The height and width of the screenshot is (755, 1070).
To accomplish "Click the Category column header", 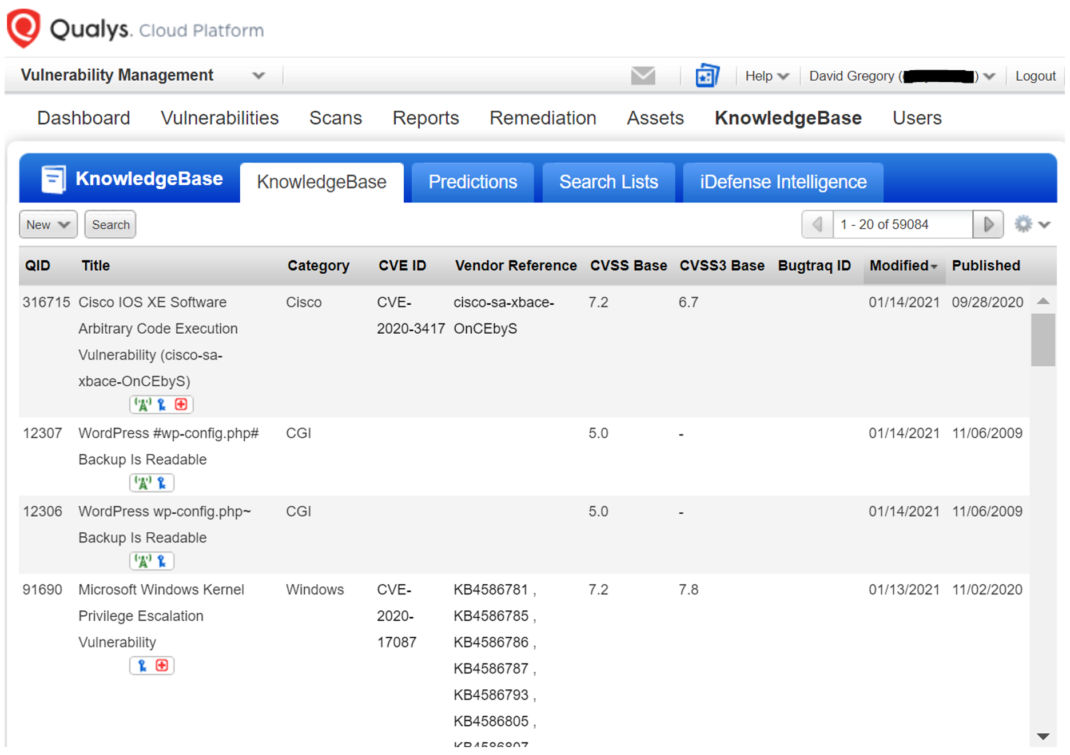I will [318, 266].
